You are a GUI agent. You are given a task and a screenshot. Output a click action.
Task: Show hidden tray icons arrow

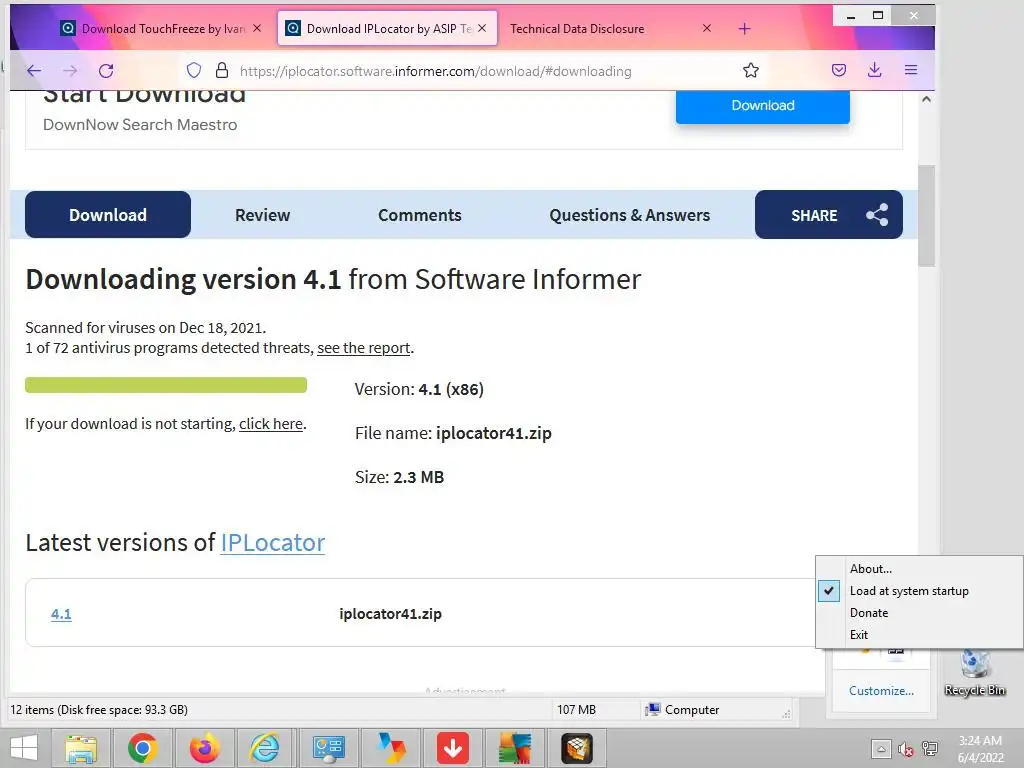tap(880, 748)
